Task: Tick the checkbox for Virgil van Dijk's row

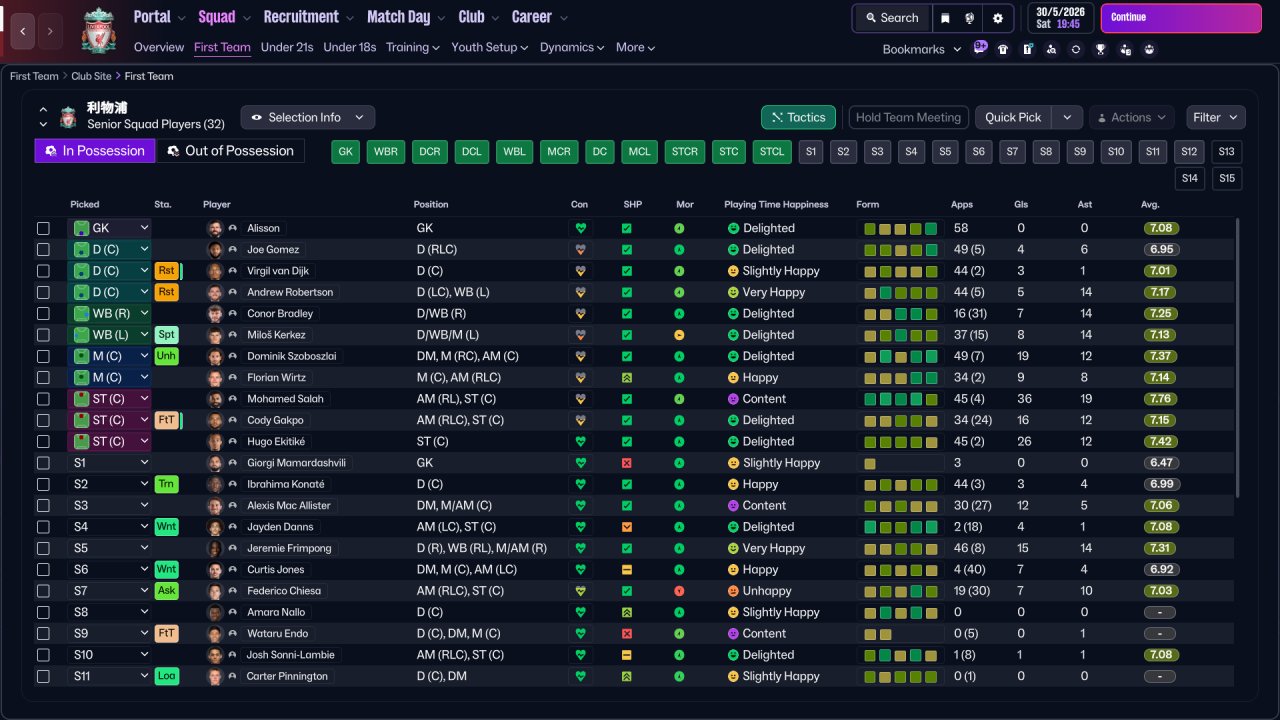Action: click(43, 271)
